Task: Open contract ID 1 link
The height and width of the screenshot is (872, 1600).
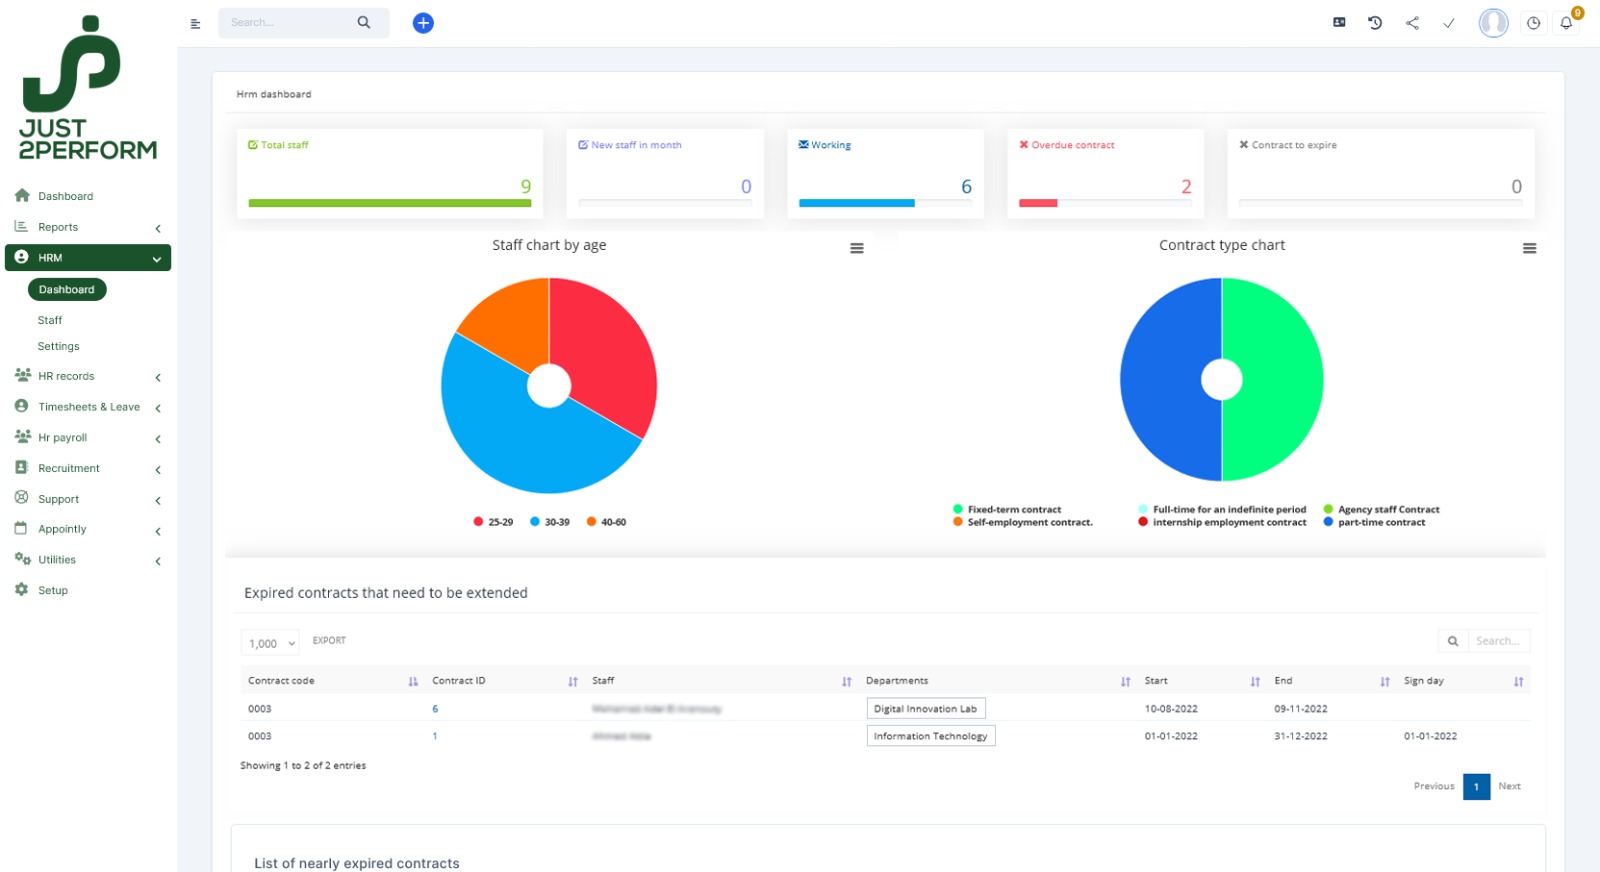Action: click(x=435, y=736)
